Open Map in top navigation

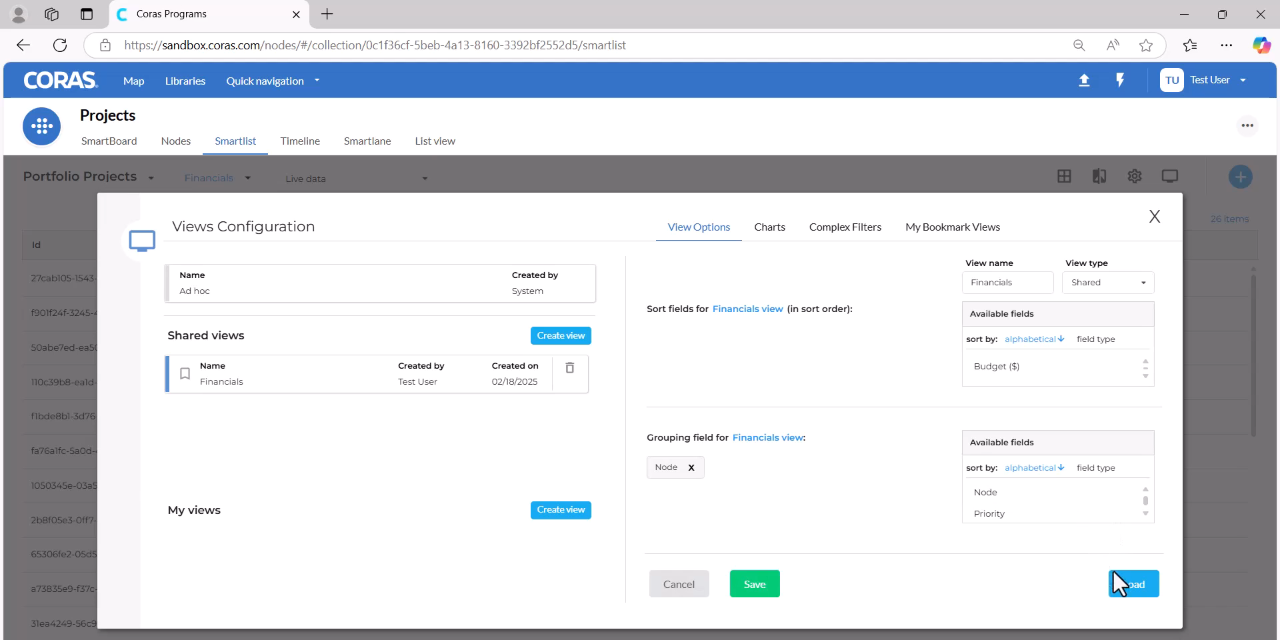(x=134, y=81)
